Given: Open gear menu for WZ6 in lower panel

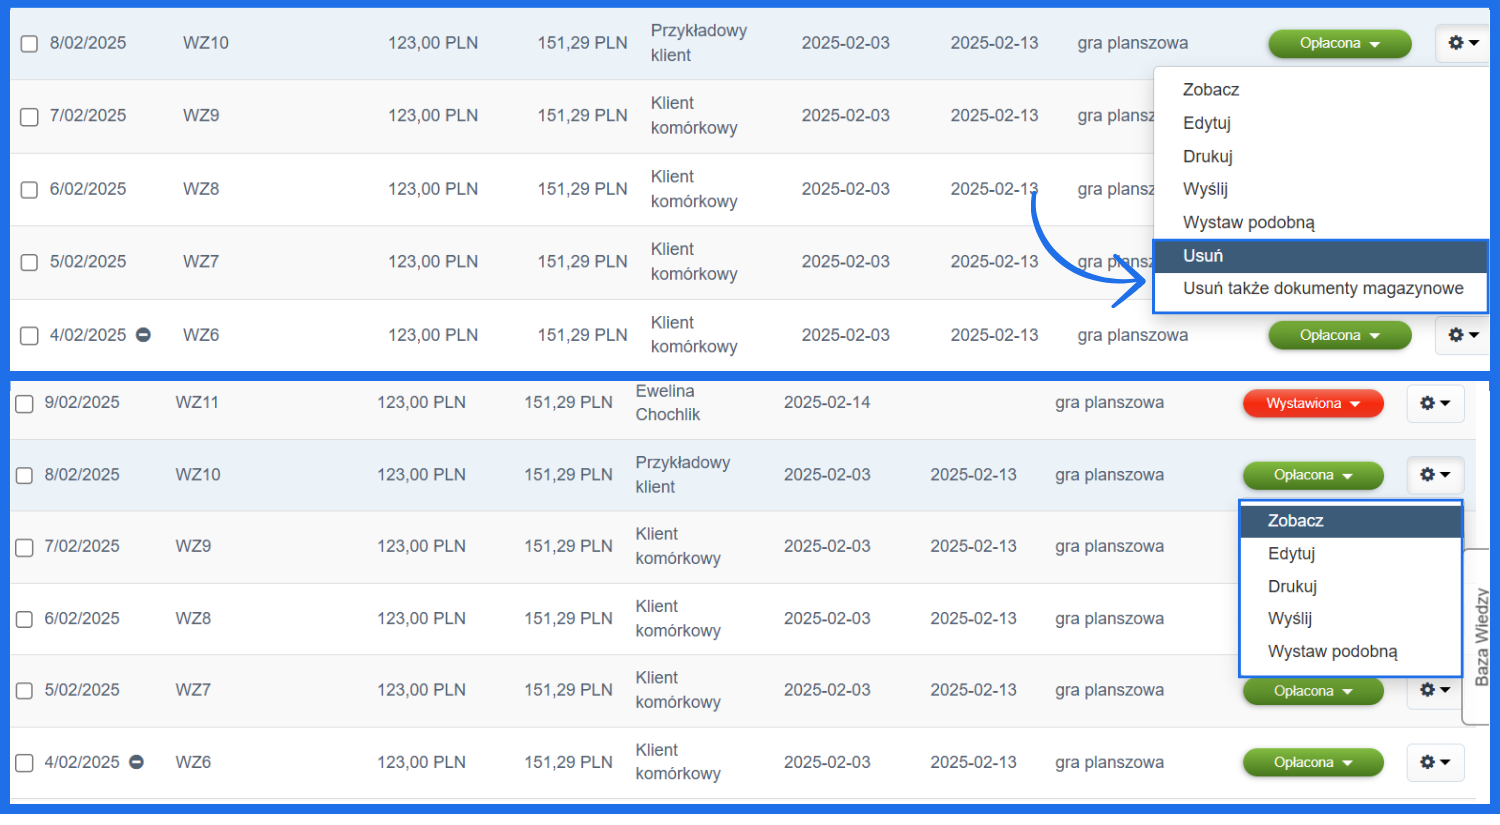Looking at the screenshot, I should point(1435,762).
